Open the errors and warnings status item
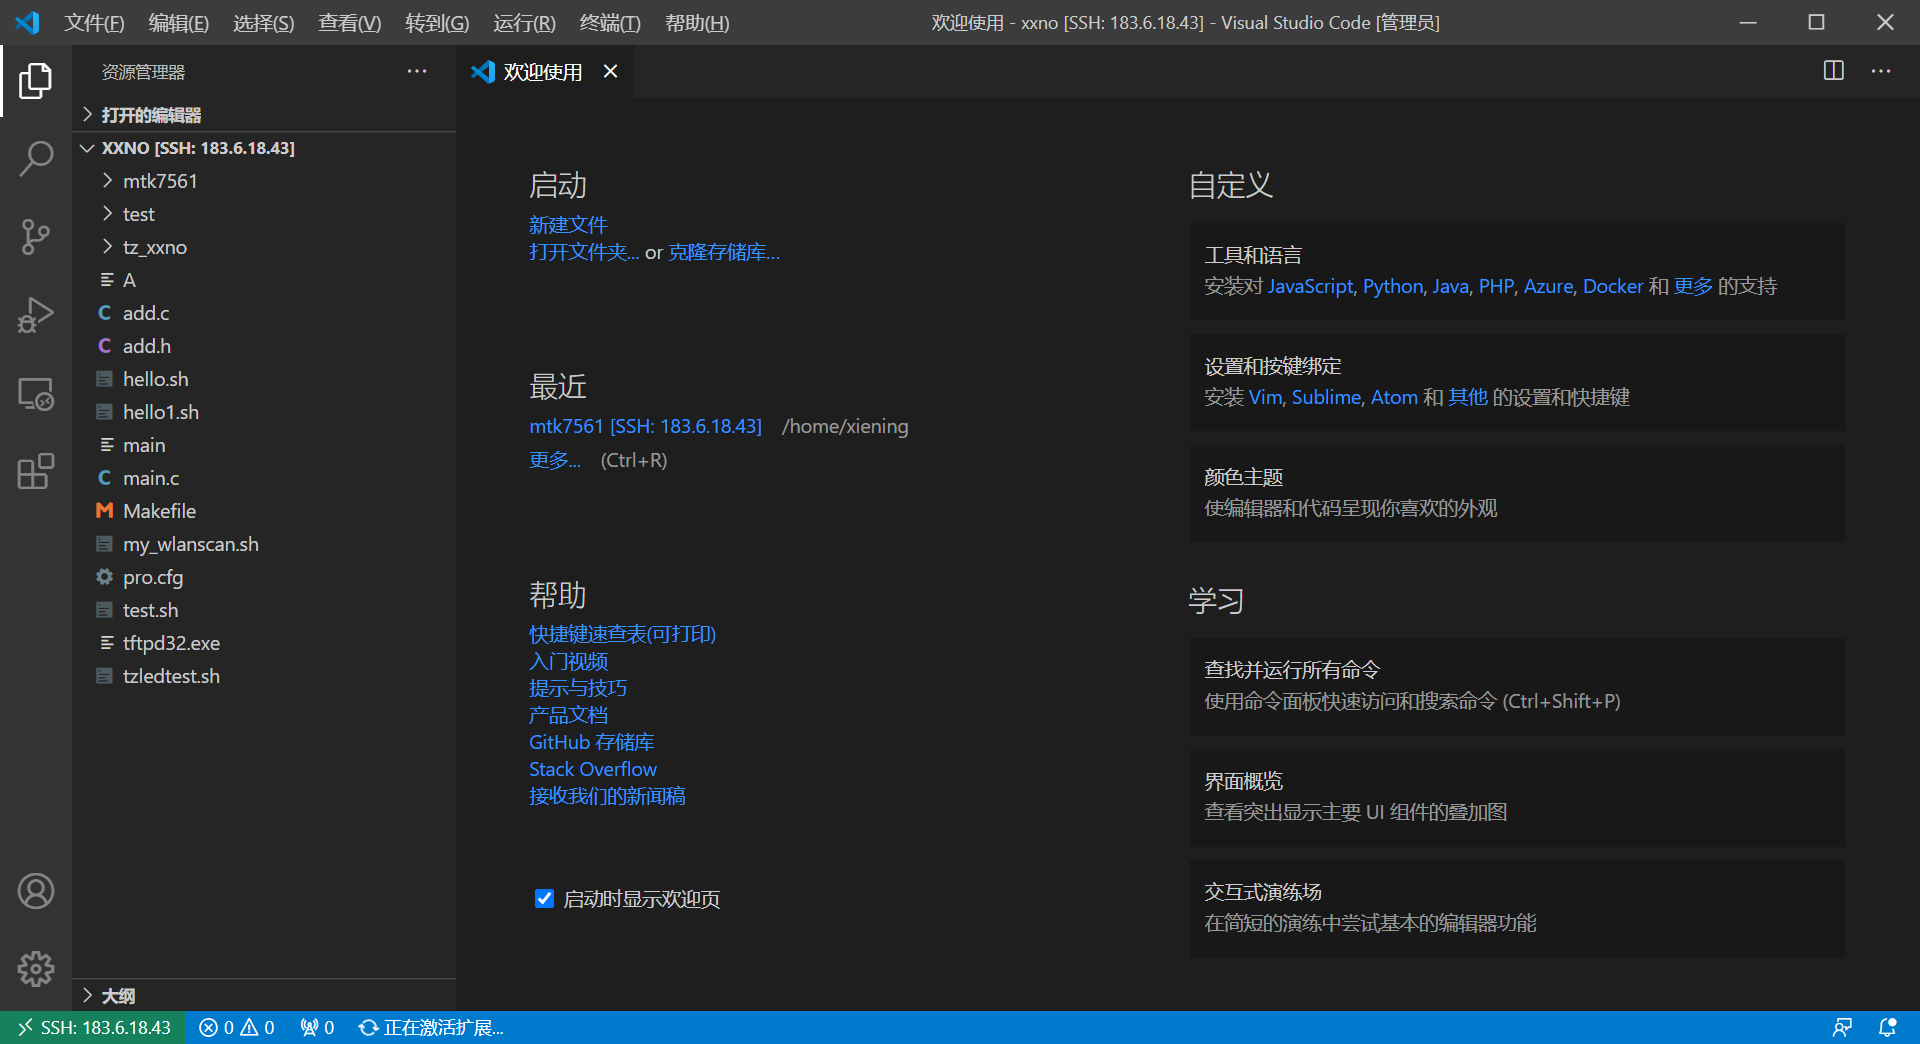The image size is (1920, 1044). pos(237,1027)
